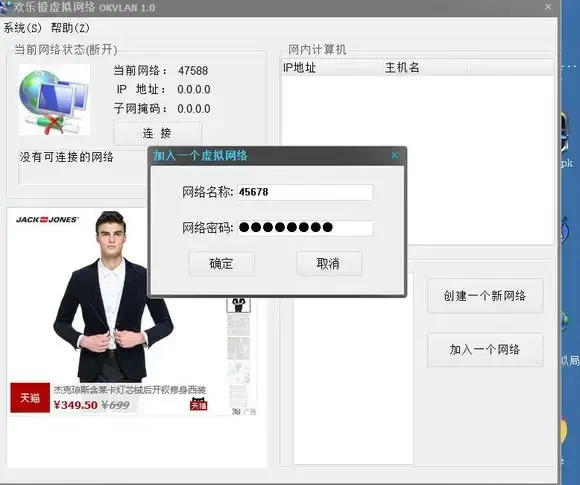This screenshot has height=485, width=580.
Task: Focus the 网络密码 password field
Action: point(305,228)
